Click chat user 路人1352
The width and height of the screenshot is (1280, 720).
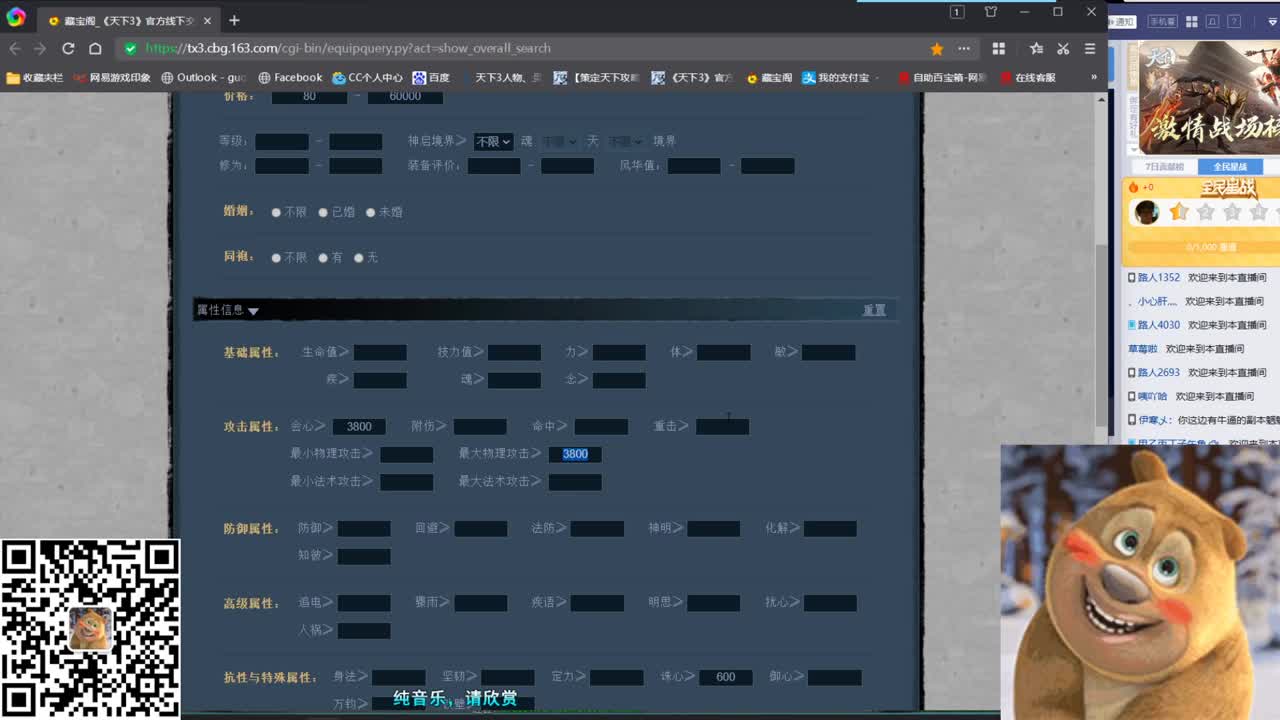[x=1158, y=277]
